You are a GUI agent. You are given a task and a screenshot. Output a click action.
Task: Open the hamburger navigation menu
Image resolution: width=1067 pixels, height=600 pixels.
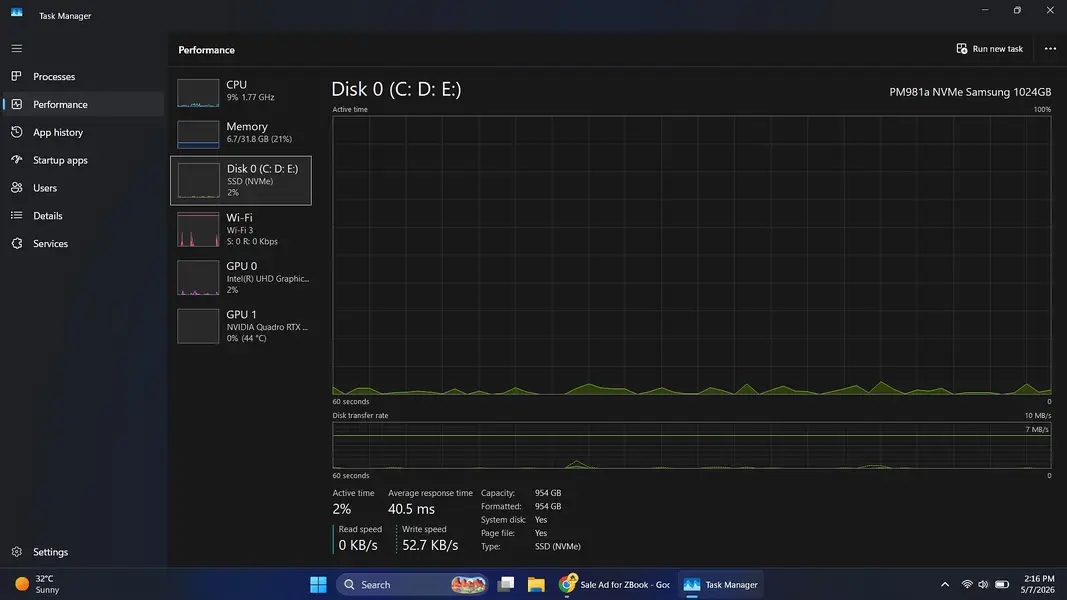(16, 48)
